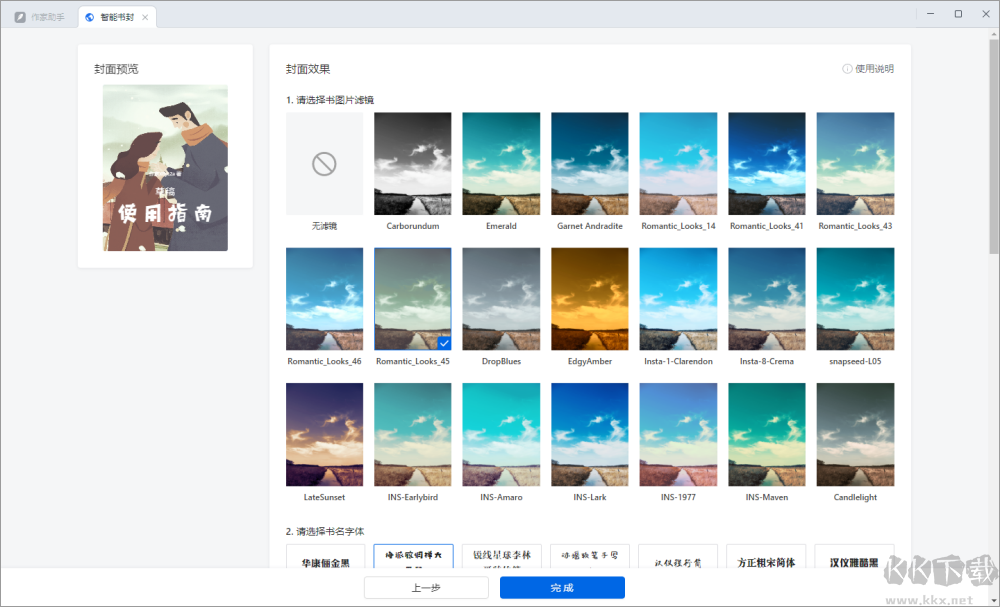This screenshot has height=607, width=1000.
Task: Apply the Emerald filter to the cover
Action: coord(501,163)
